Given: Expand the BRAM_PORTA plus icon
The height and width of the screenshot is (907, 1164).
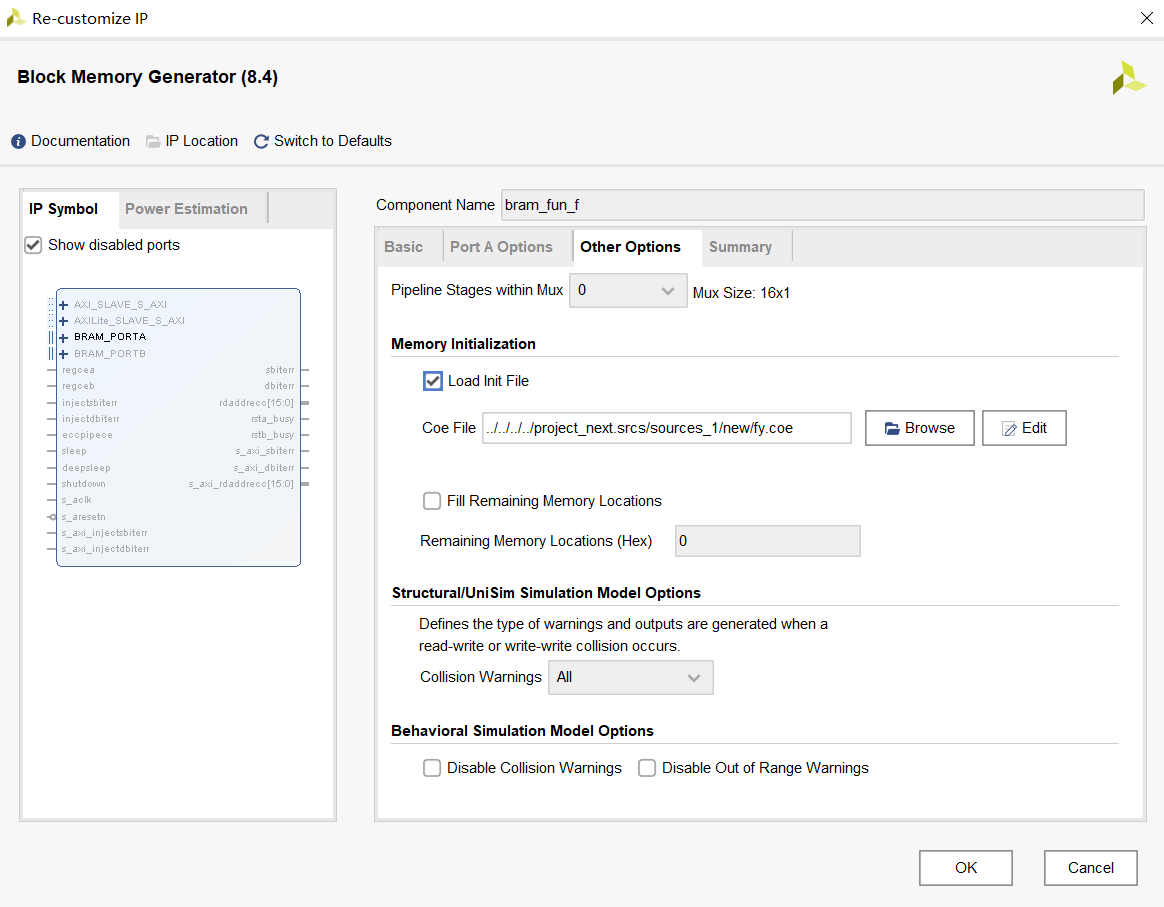Looking at the screenshot, I should pos(63,337).
